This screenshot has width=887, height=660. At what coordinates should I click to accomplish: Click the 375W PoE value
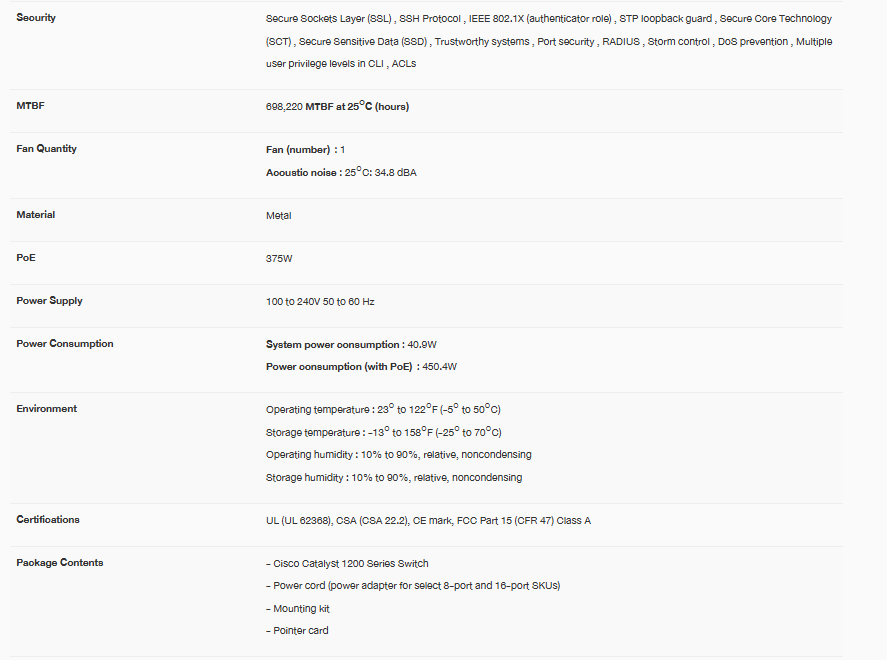pos(279,258)
